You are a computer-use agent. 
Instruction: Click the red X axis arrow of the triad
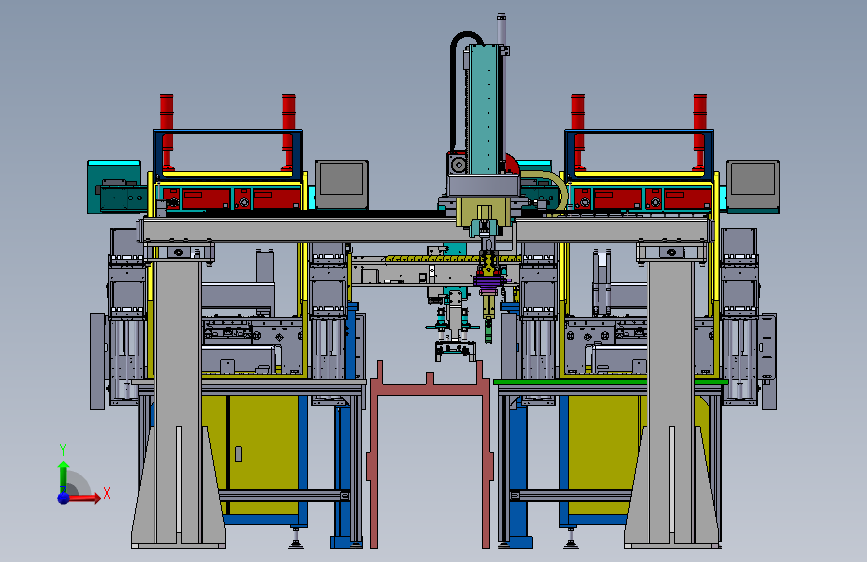(84, 498)
